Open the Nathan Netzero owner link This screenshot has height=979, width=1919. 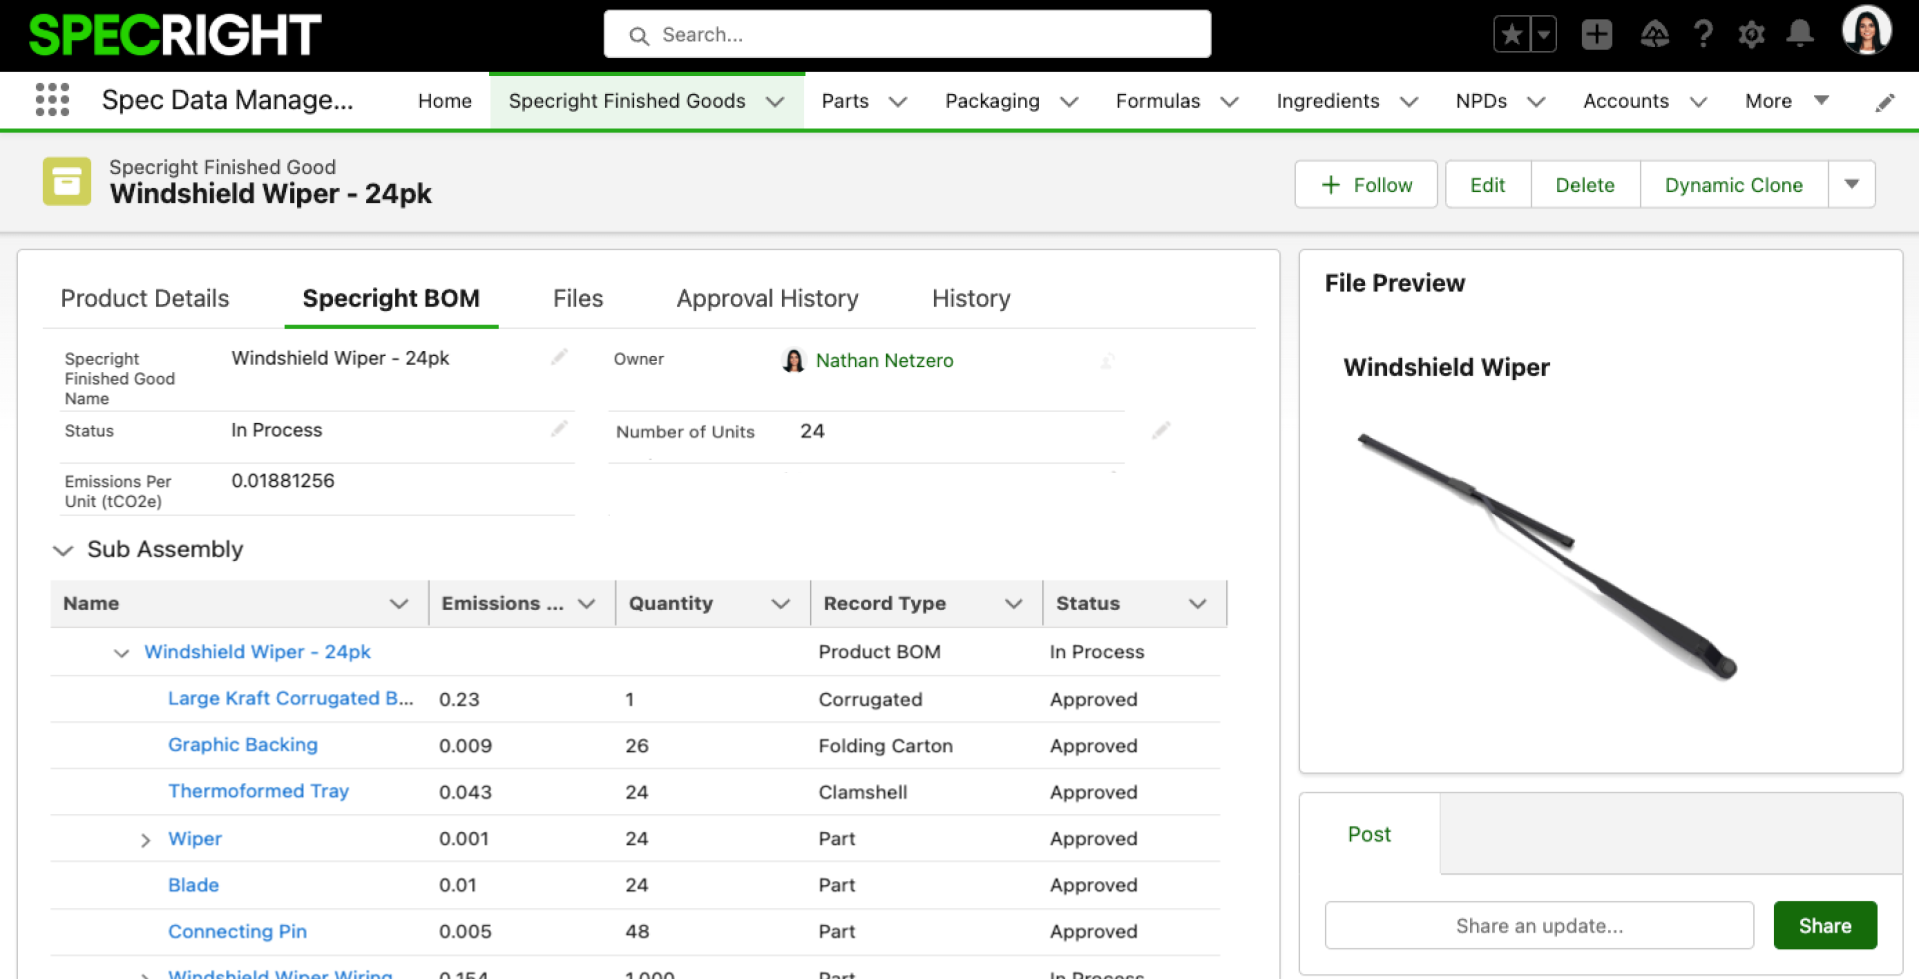click(x=884, y=360)
